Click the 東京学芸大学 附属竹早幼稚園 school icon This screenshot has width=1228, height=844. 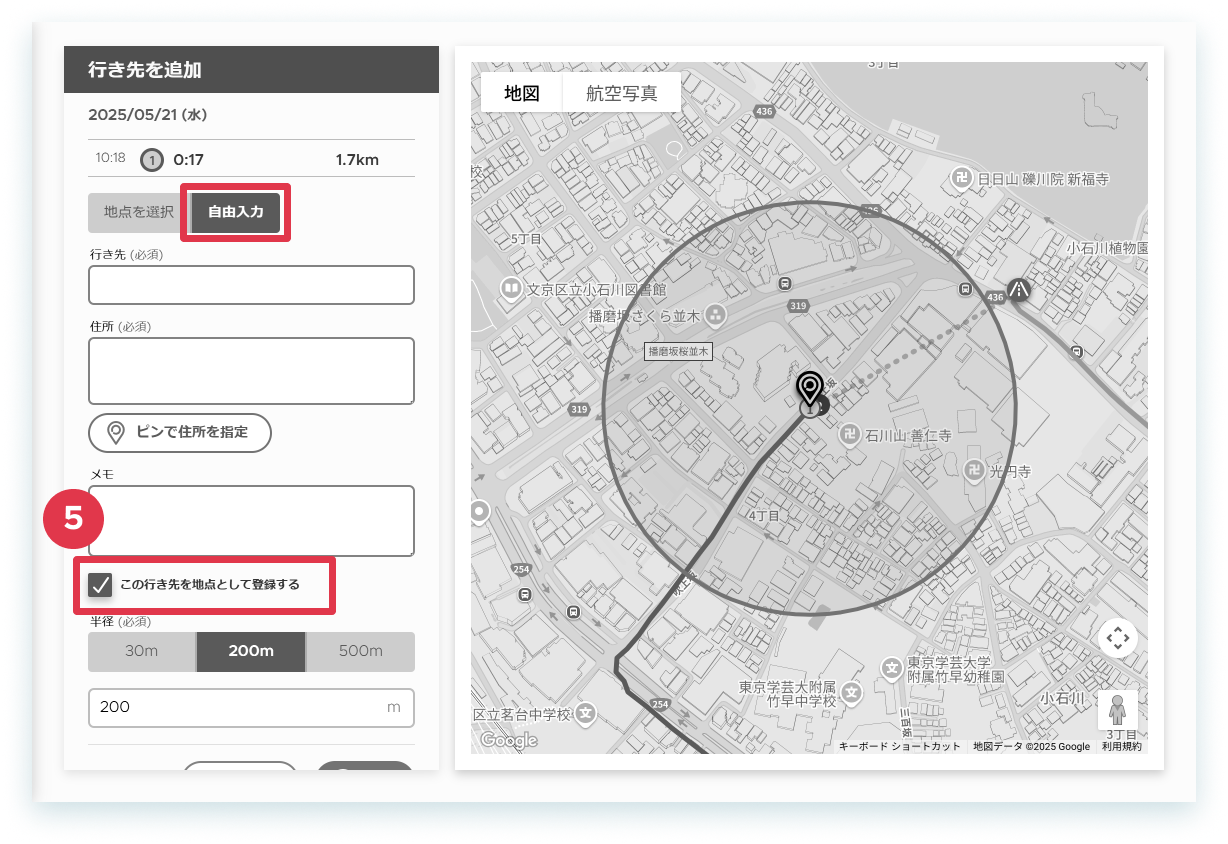click(x=891, y=667)
